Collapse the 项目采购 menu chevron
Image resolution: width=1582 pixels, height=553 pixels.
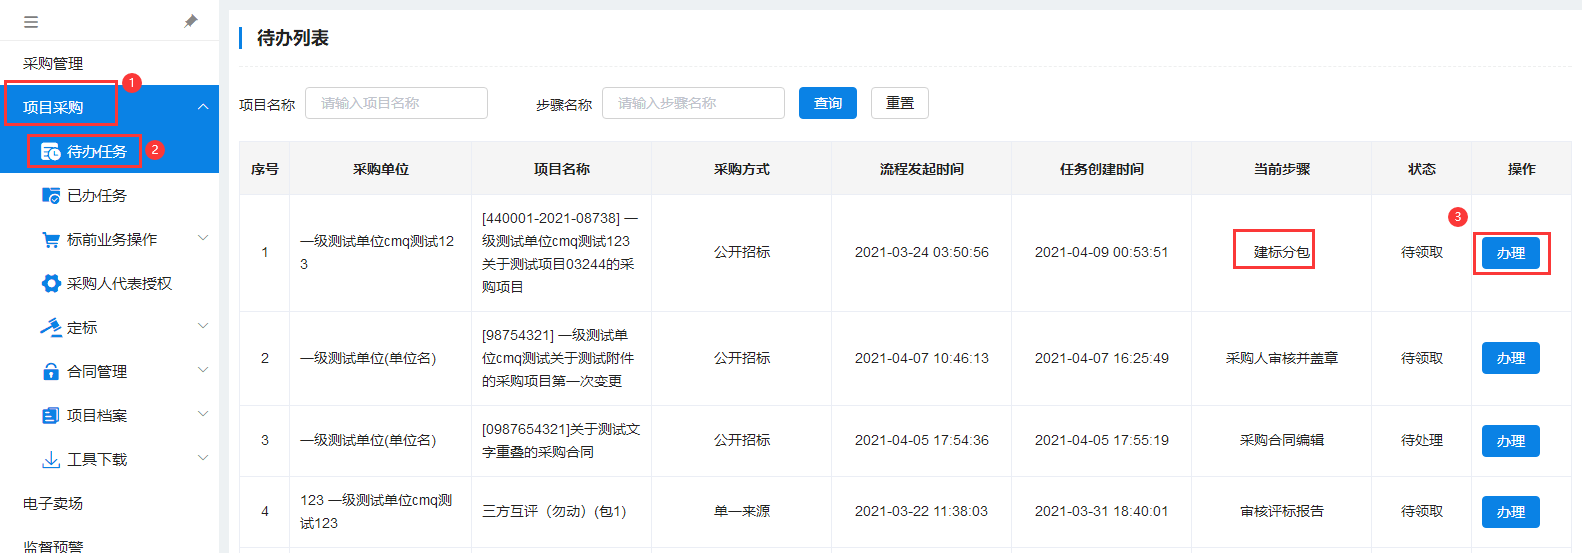[203, 107]
